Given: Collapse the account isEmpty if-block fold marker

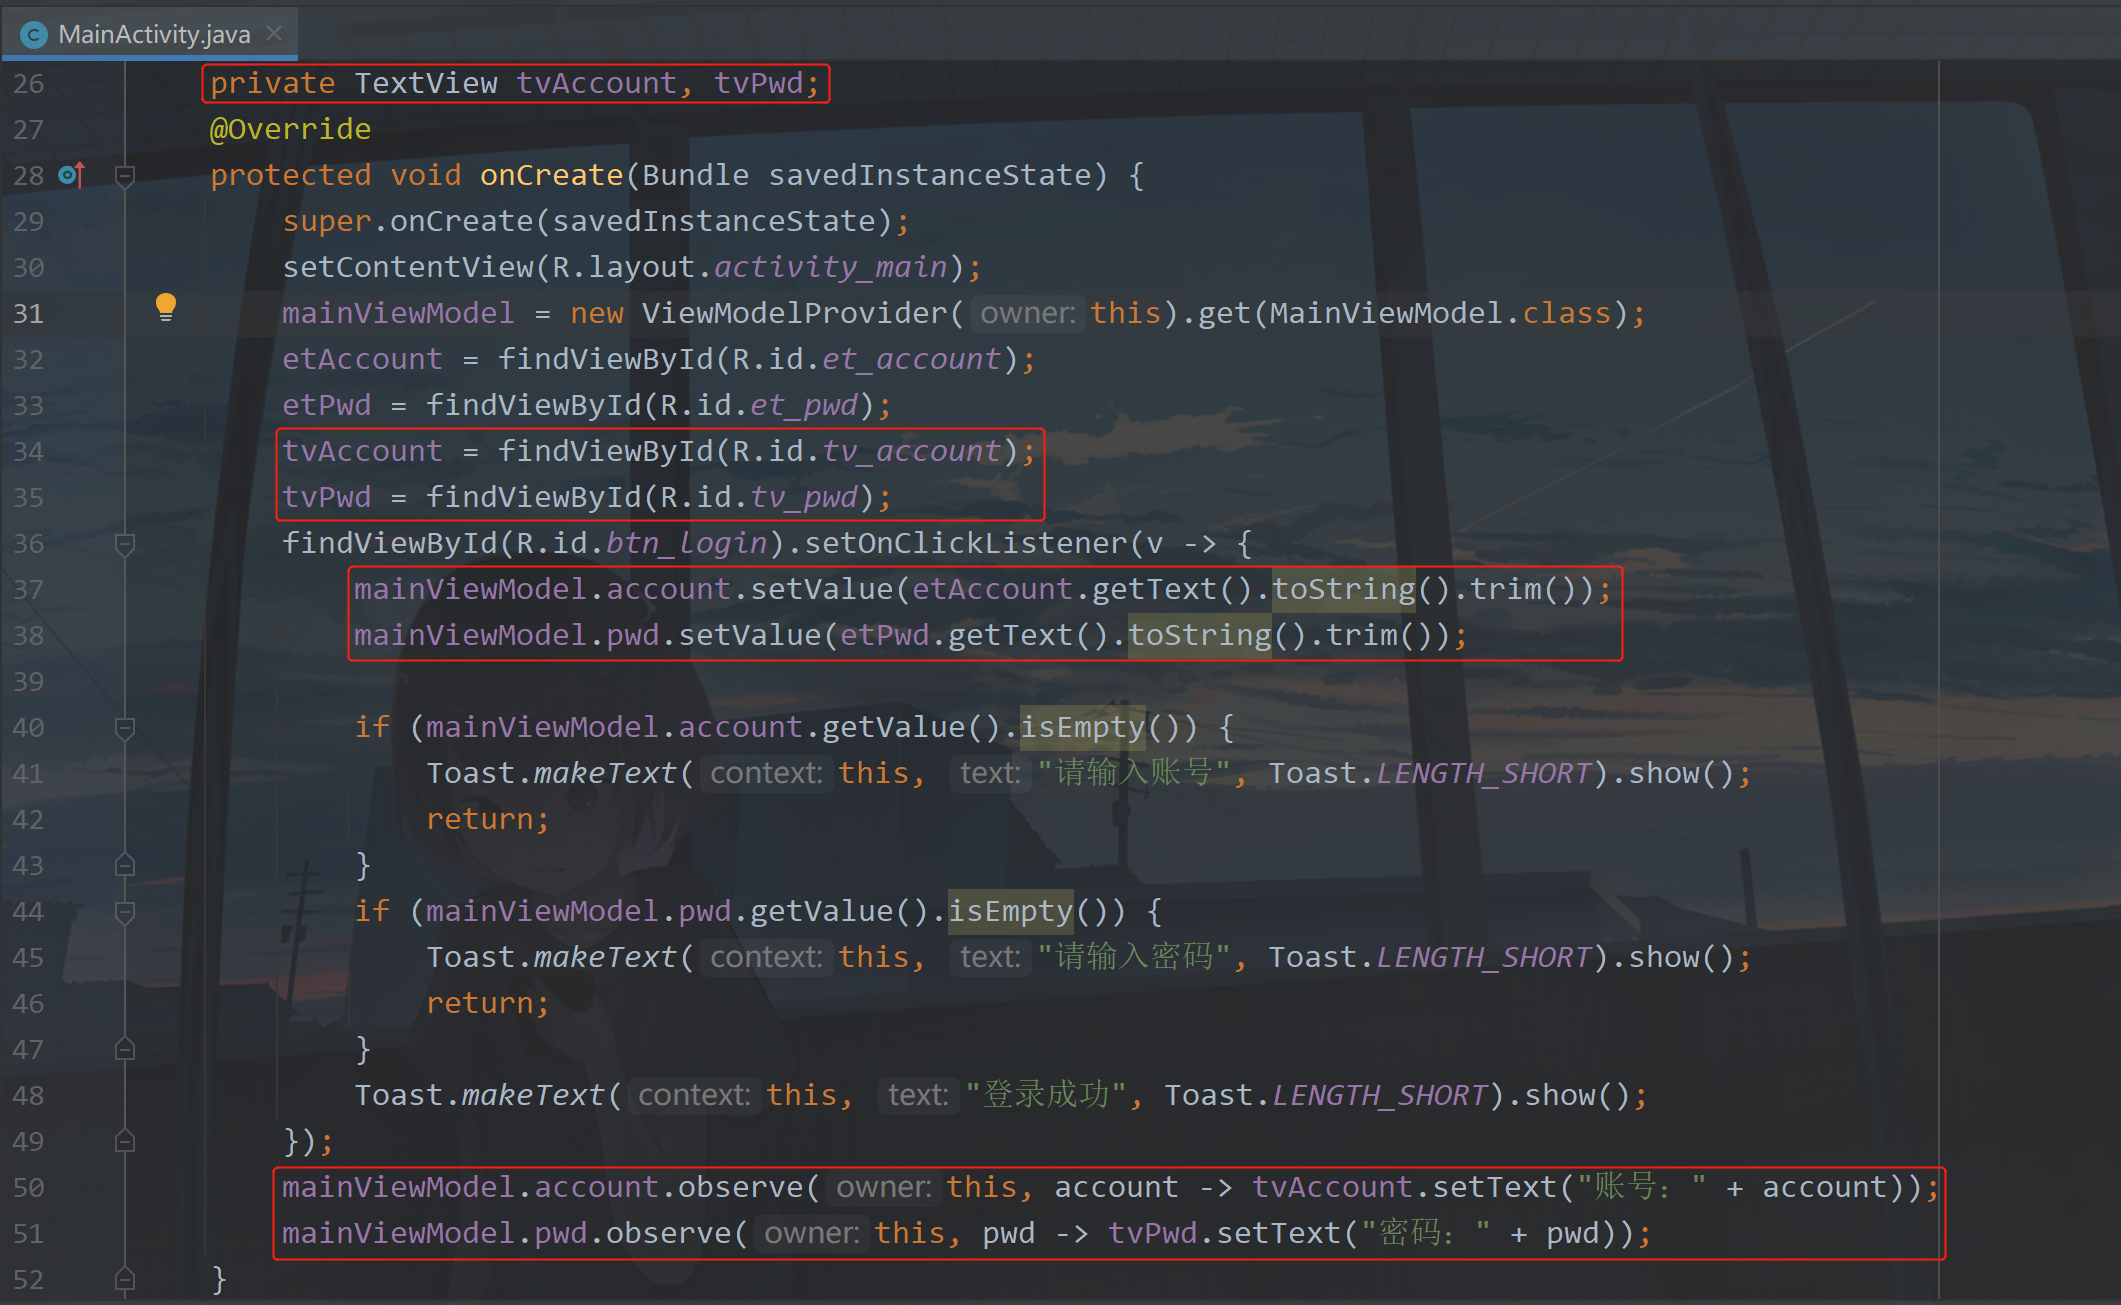Looking at the screenshot, I should (125, 728).
